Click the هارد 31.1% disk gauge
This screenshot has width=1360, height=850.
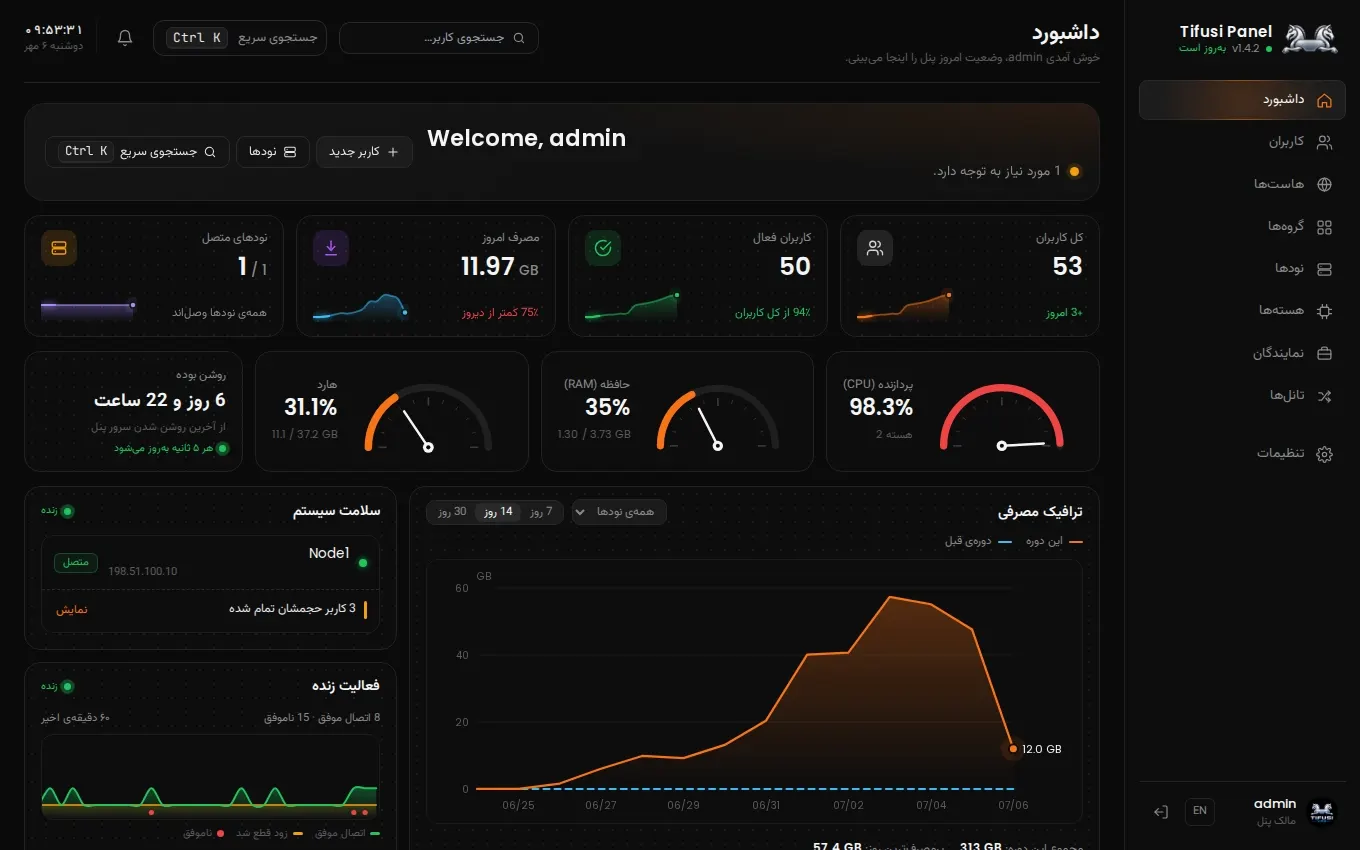(428, 418)
